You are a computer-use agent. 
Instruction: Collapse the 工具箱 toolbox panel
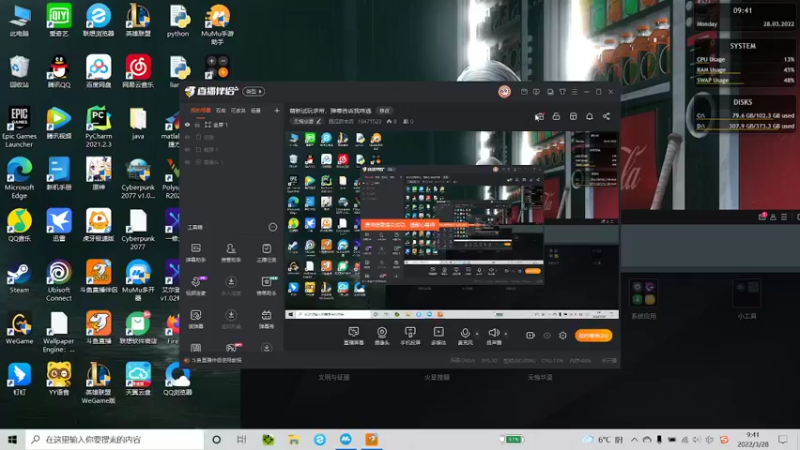point(272,227)
